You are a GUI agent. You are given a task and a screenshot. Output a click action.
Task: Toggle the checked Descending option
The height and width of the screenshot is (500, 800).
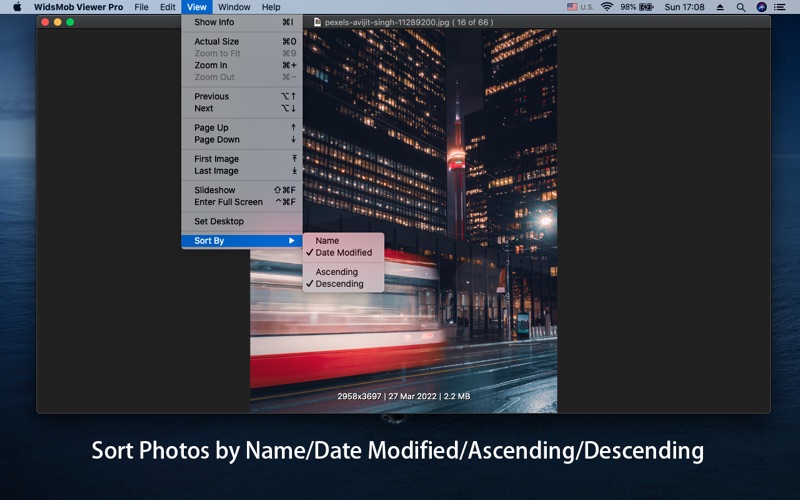click(339, 284)
